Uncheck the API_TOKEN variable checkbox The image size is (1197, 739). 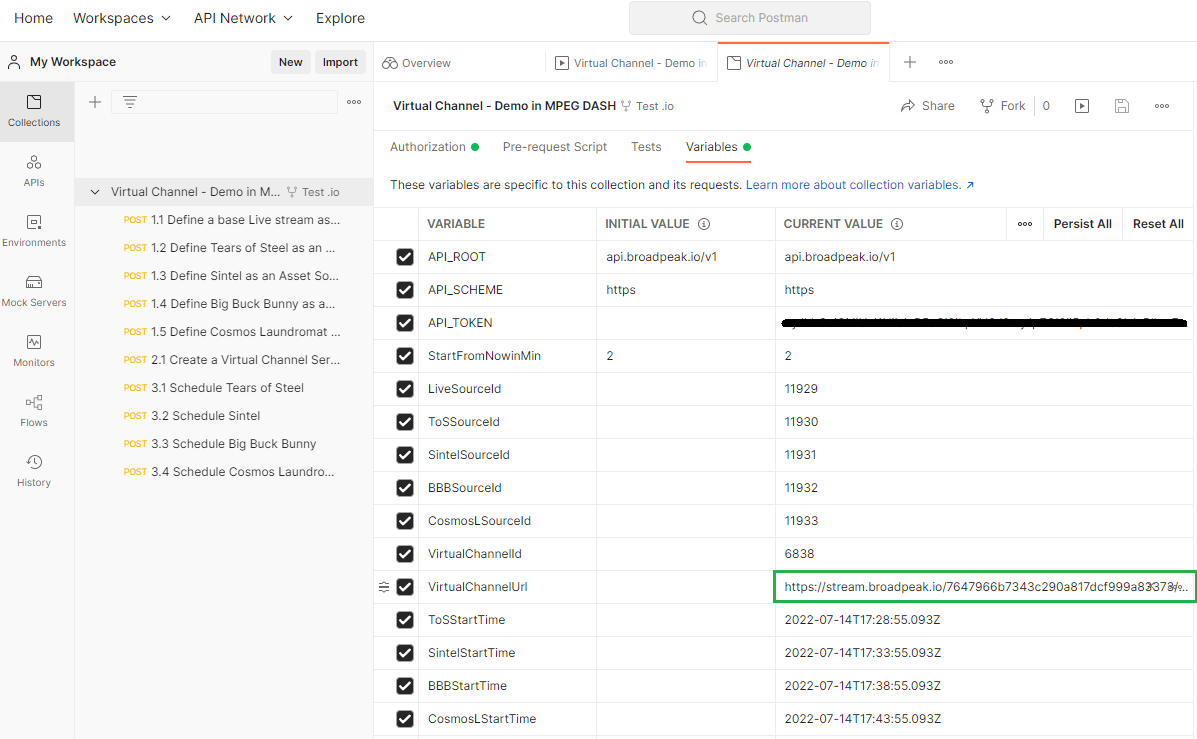tap(405, 323)
